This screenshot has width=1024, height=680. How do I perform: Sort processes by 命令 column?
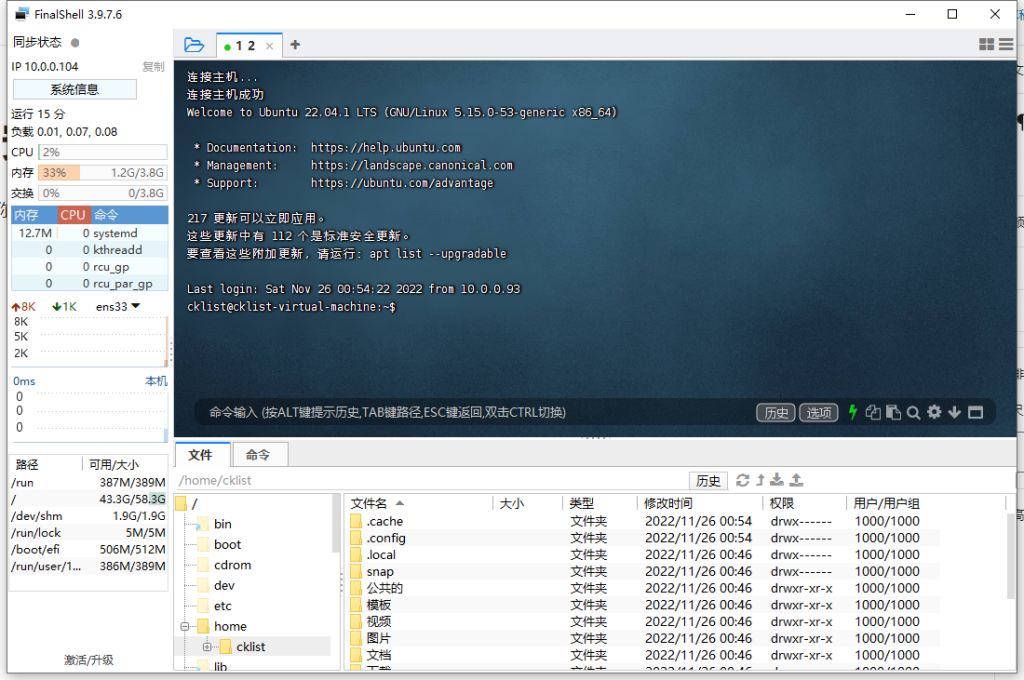point(129,215)
